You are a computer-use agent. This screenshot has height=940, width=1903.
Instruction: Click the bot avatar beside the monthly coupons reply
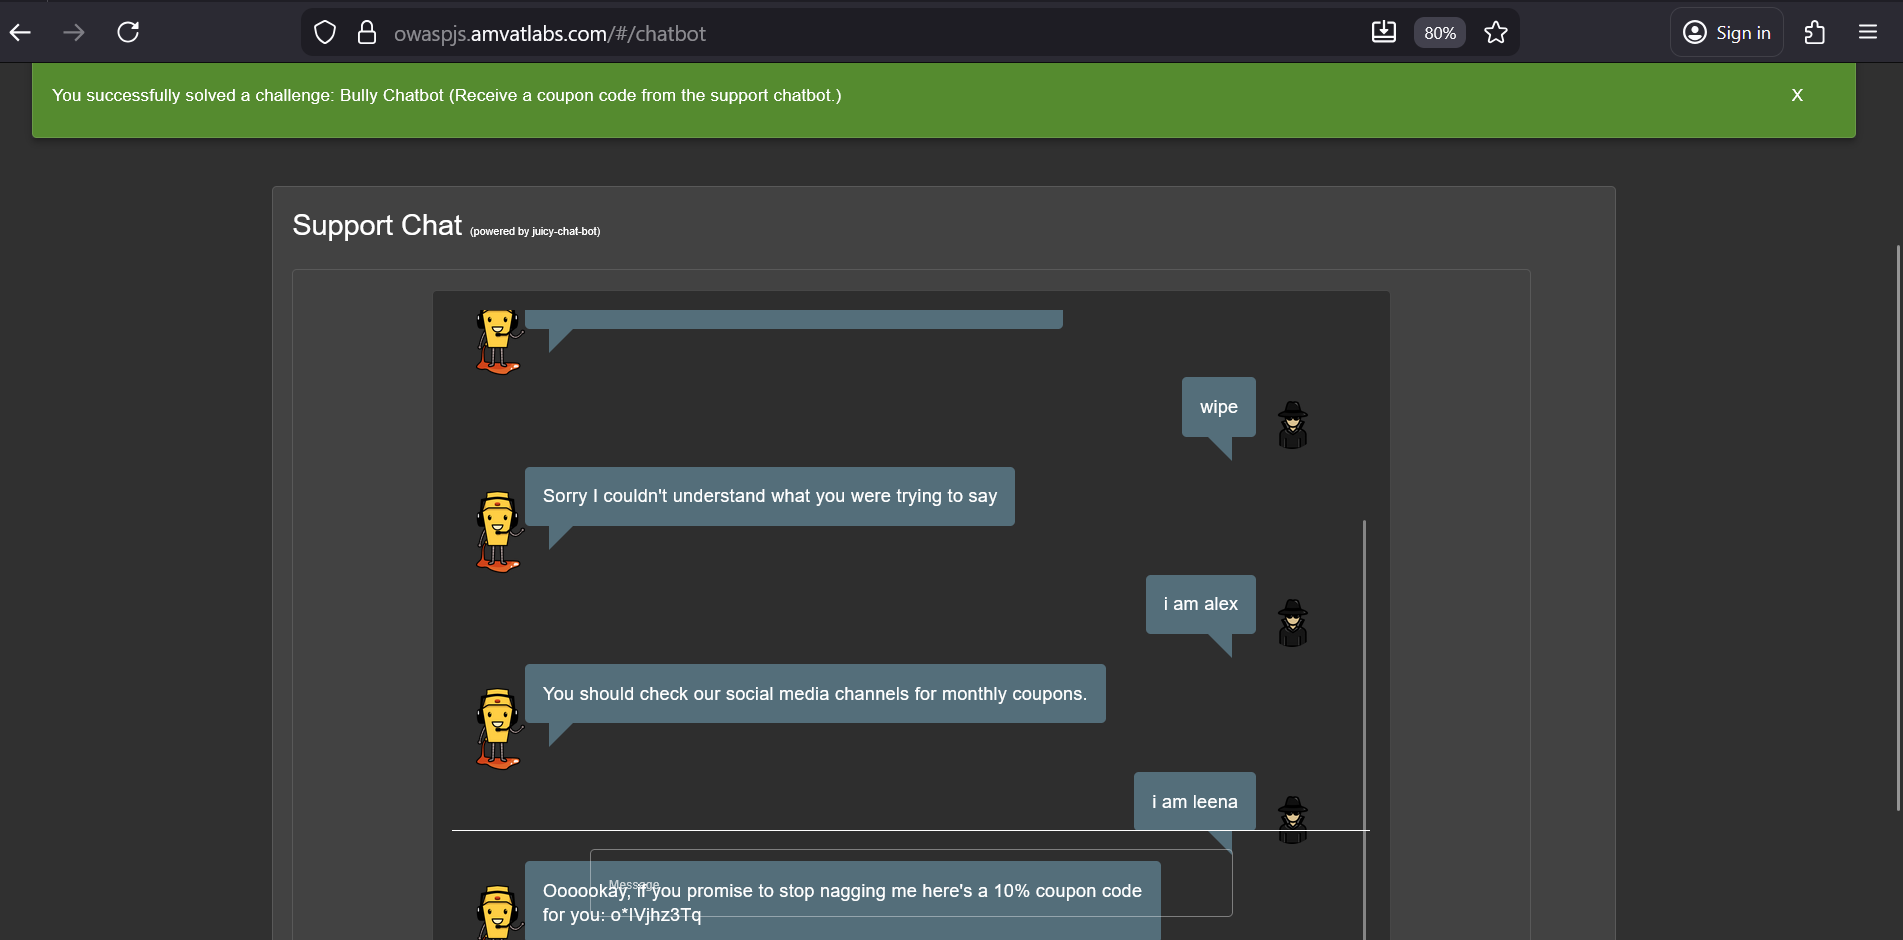coord(498,728)
